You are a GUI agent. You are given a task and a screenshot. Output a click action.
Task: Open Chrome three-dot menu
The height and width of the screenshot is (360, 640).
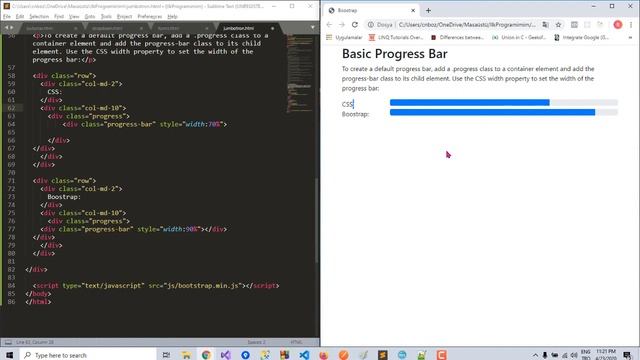(631, 24)
